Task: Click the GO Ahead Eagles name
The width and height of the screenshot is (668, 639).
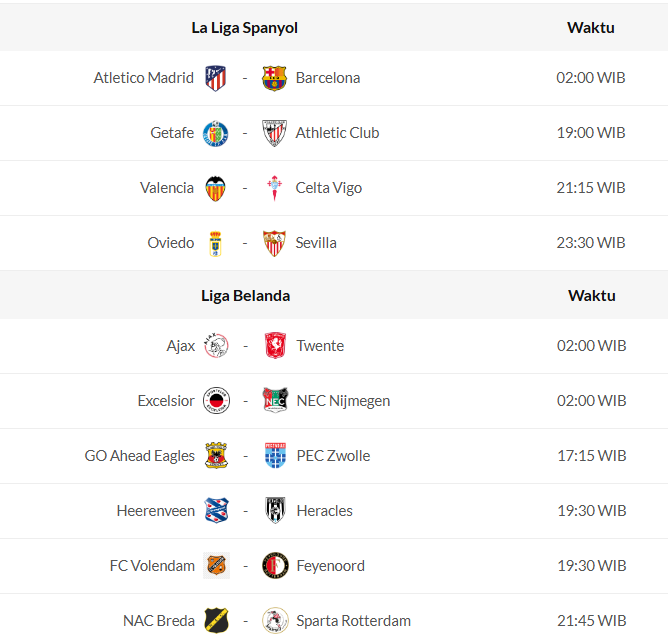Action: point(140,456)
